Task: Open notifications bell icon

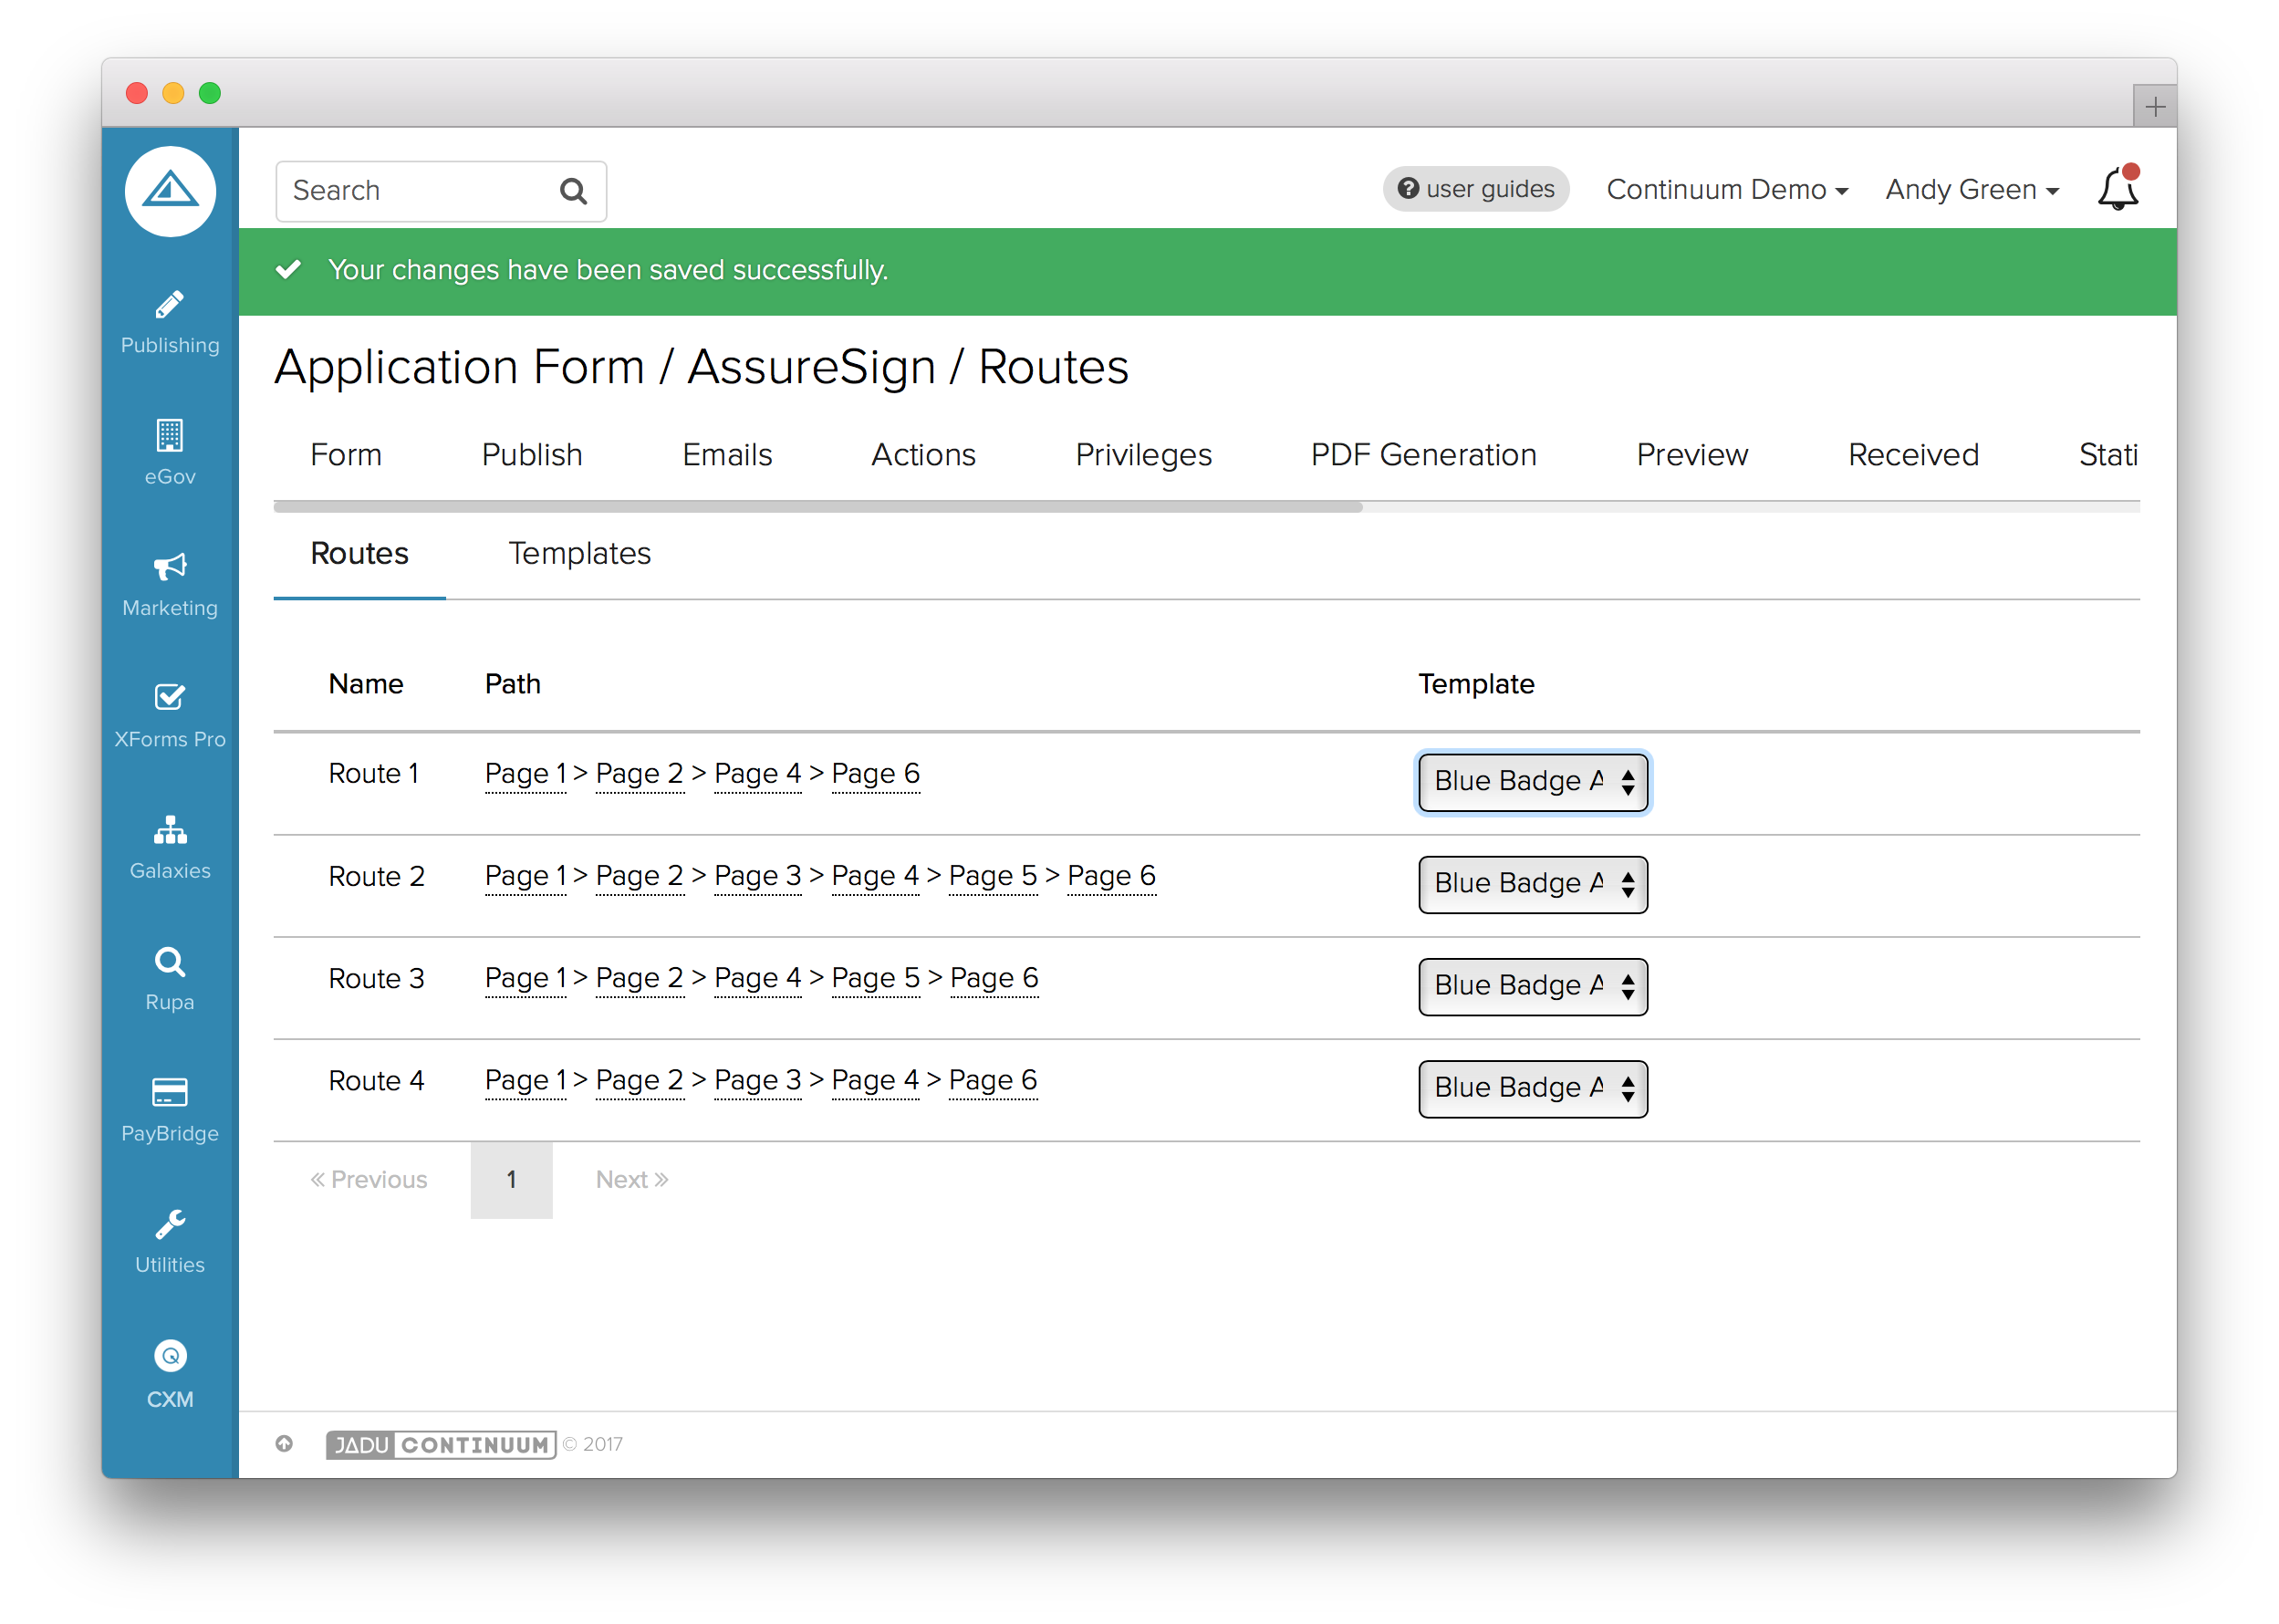Action: 2116,189
